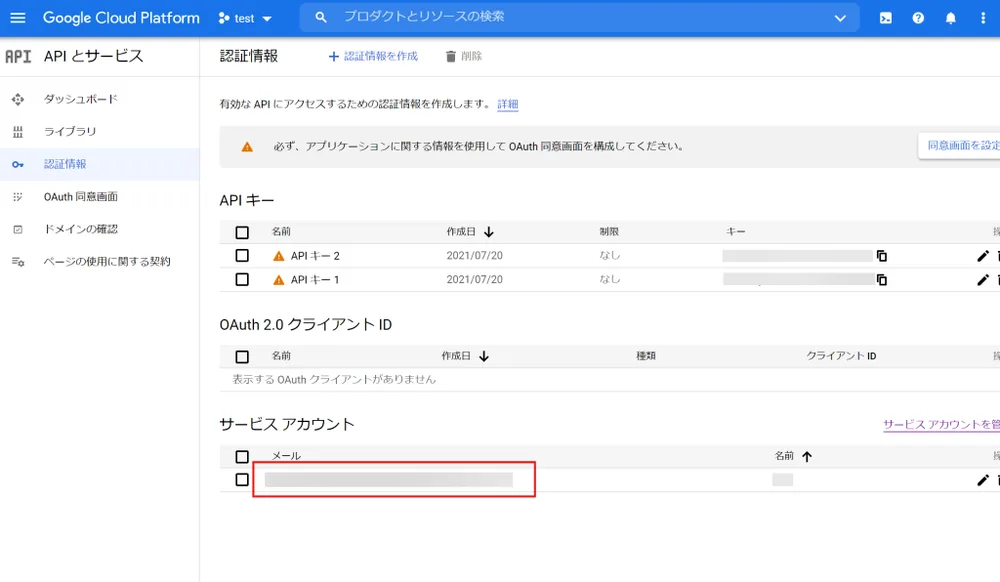Open the notifications bell
Image resolution: width=1000 pixels, height=582 pixels.
(950, 18)
